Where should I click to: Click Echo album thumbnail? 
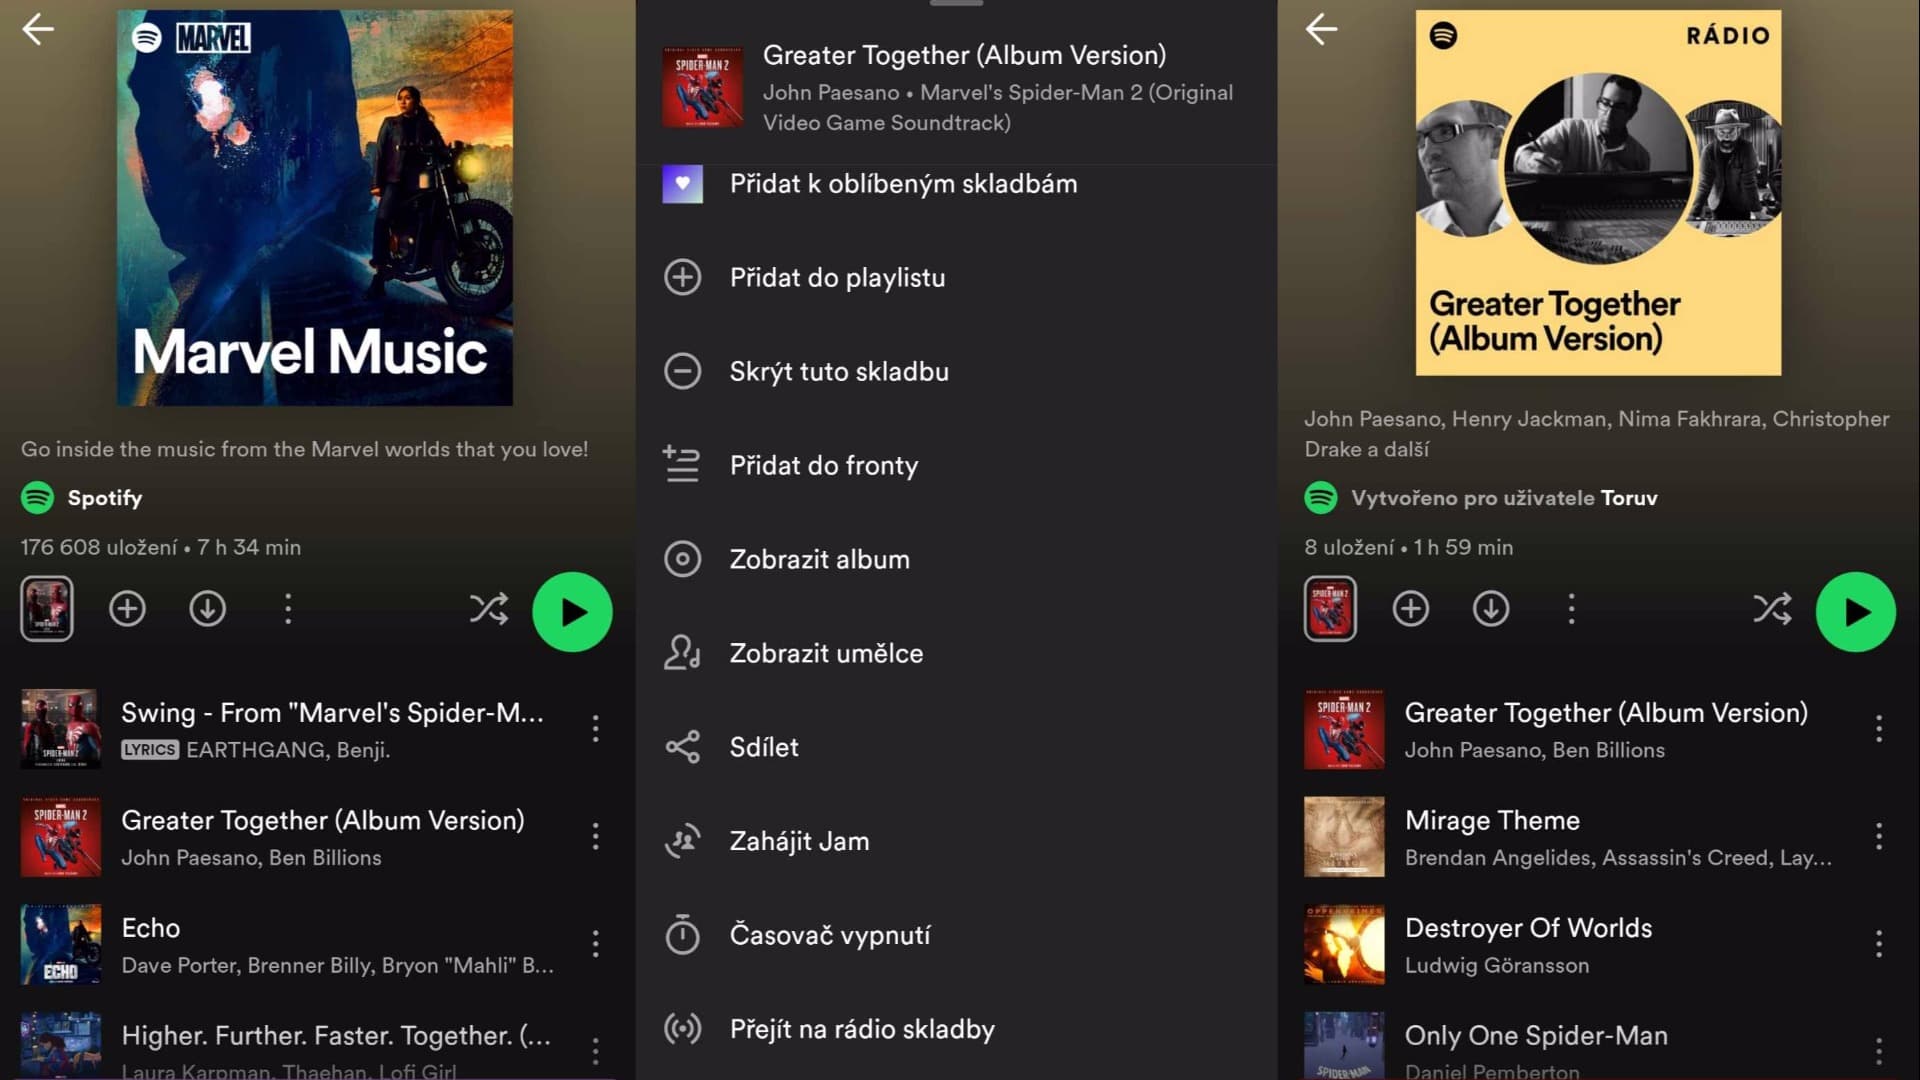click(61, 945)
